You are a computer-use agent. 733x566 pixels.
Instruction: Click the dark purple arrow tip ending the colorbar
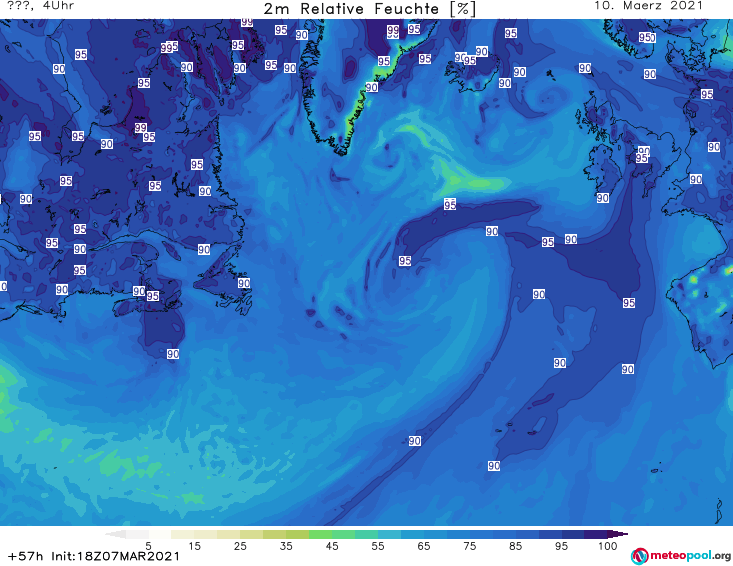[x=618, y=534]
